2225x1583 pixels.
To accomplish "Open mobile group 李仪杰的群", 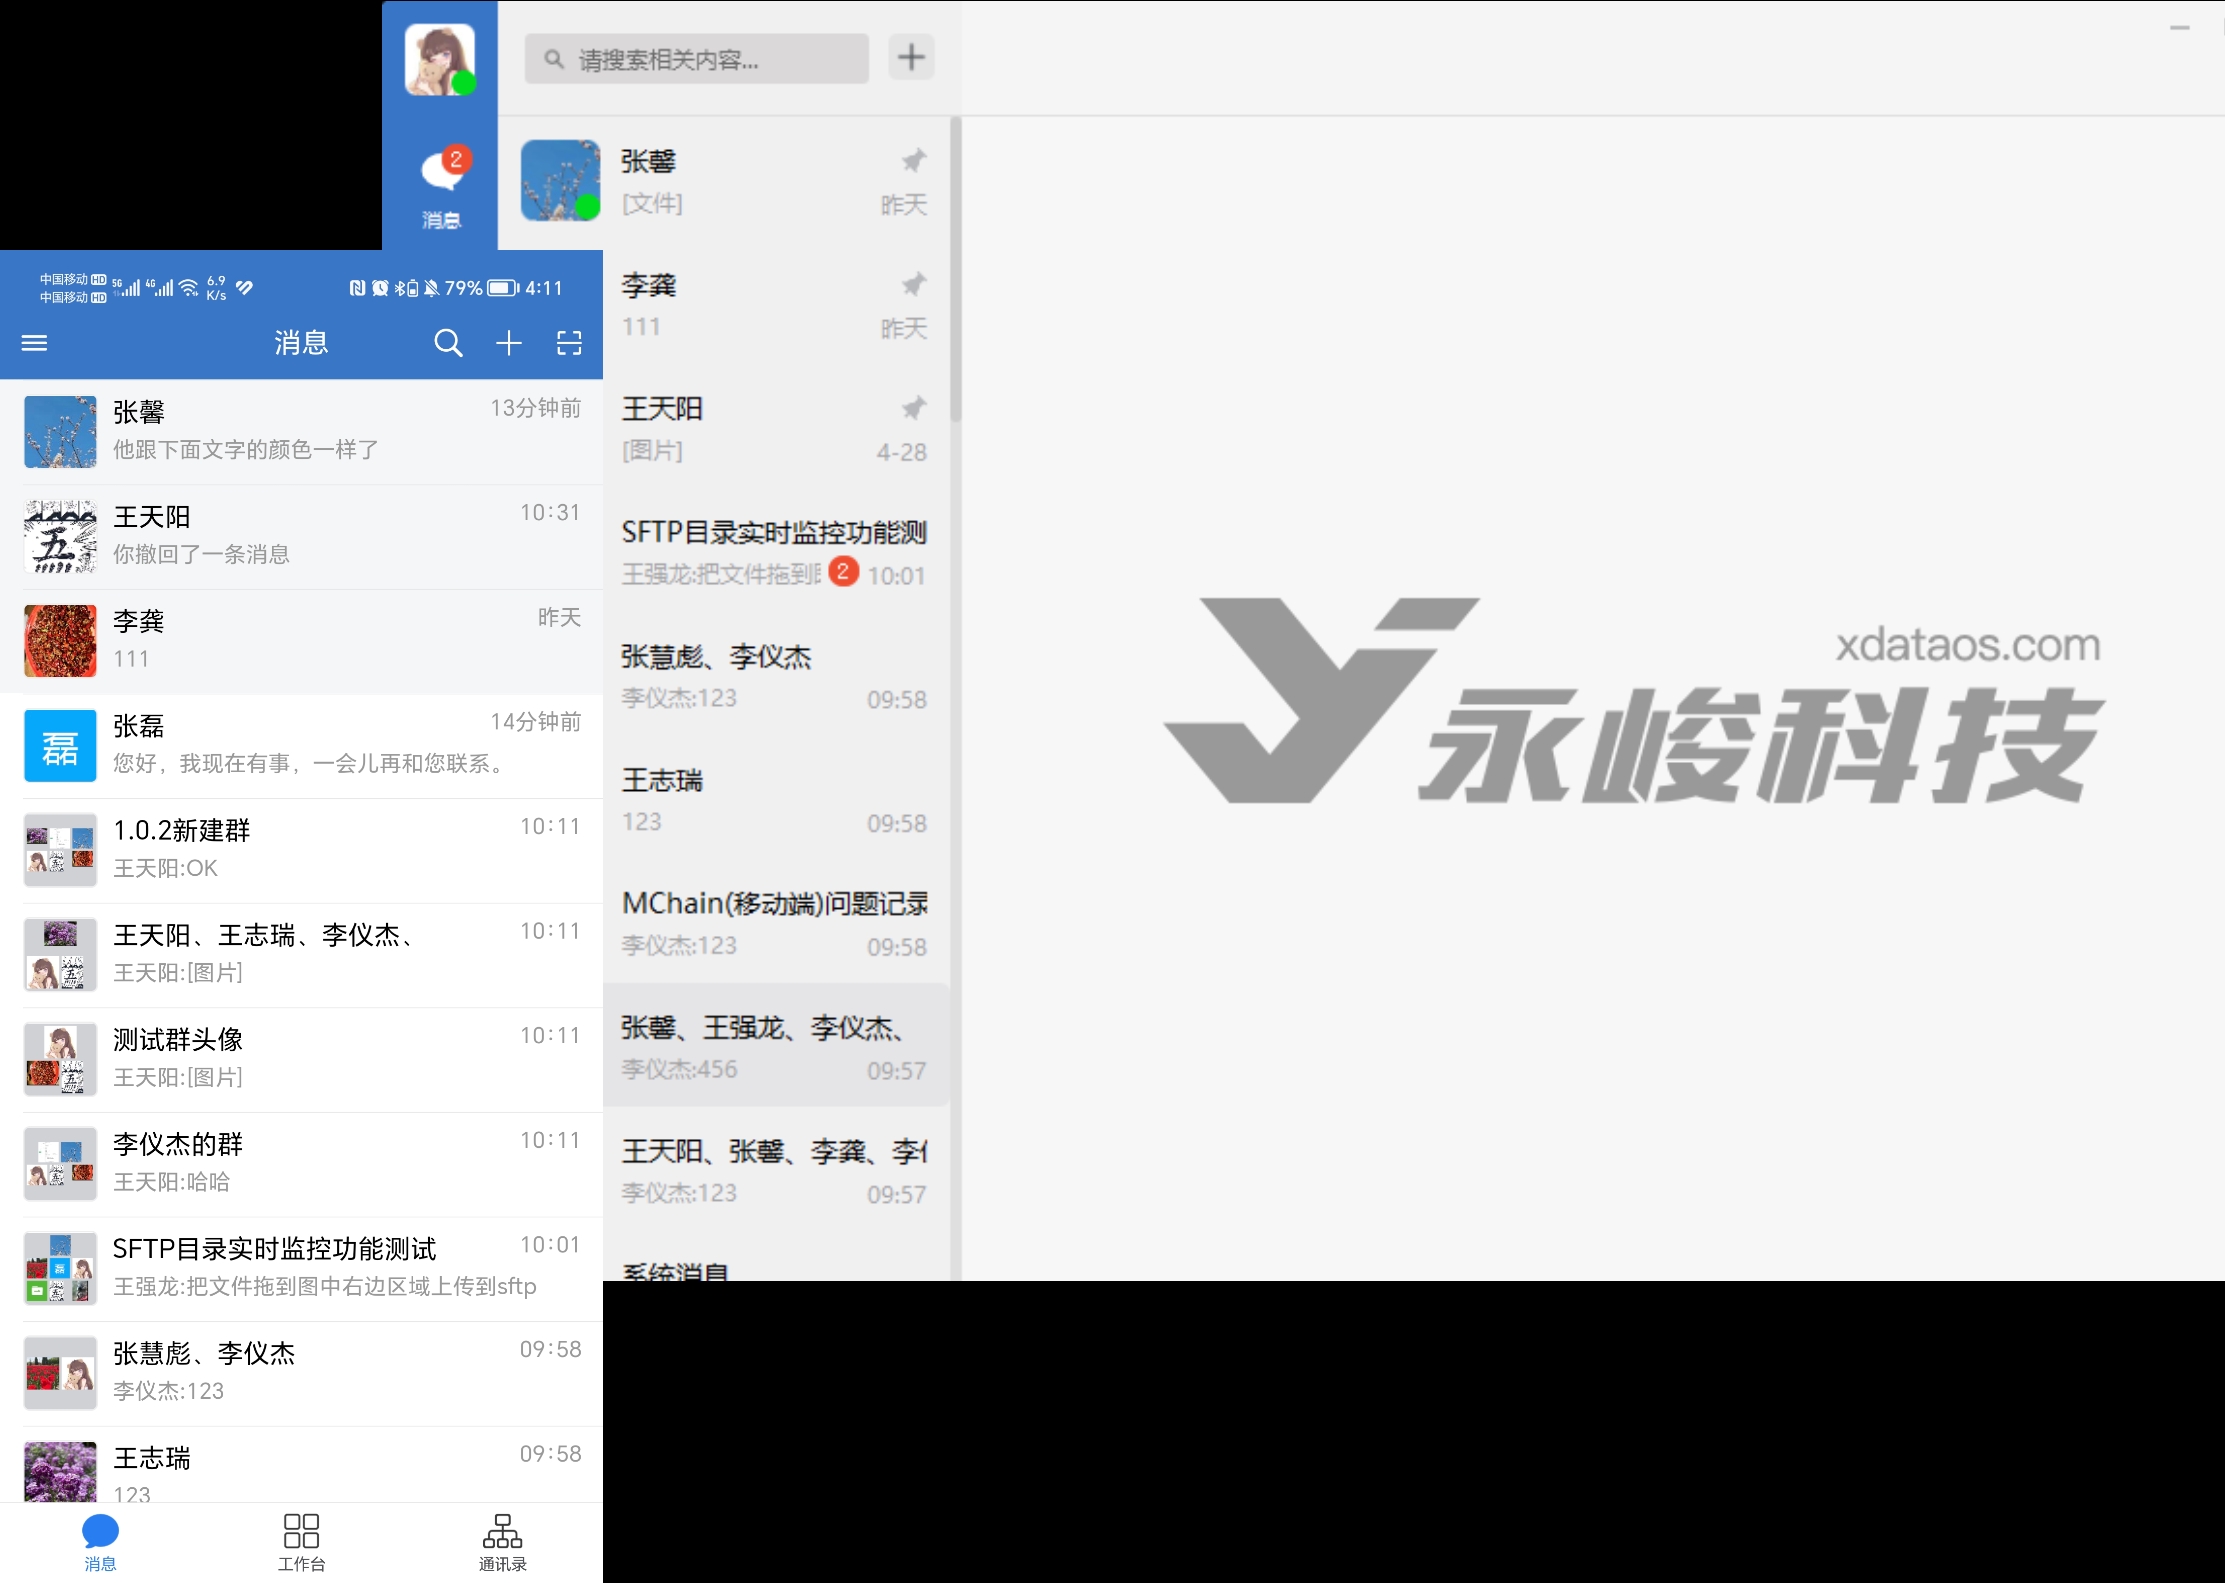I will click(301, 1164).
